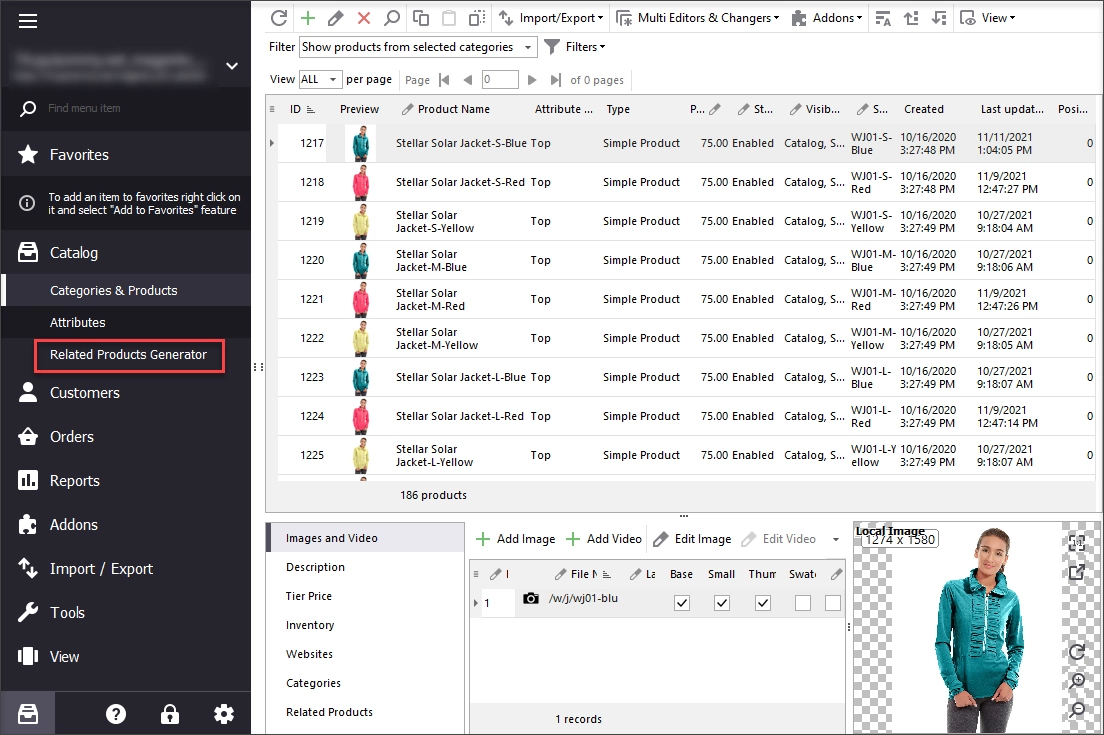Select Stellar Solar Jacket-S-Red thumbnail
This screenshot has height=735, width=1104.
pyautogui.click(x=360, y=182)
